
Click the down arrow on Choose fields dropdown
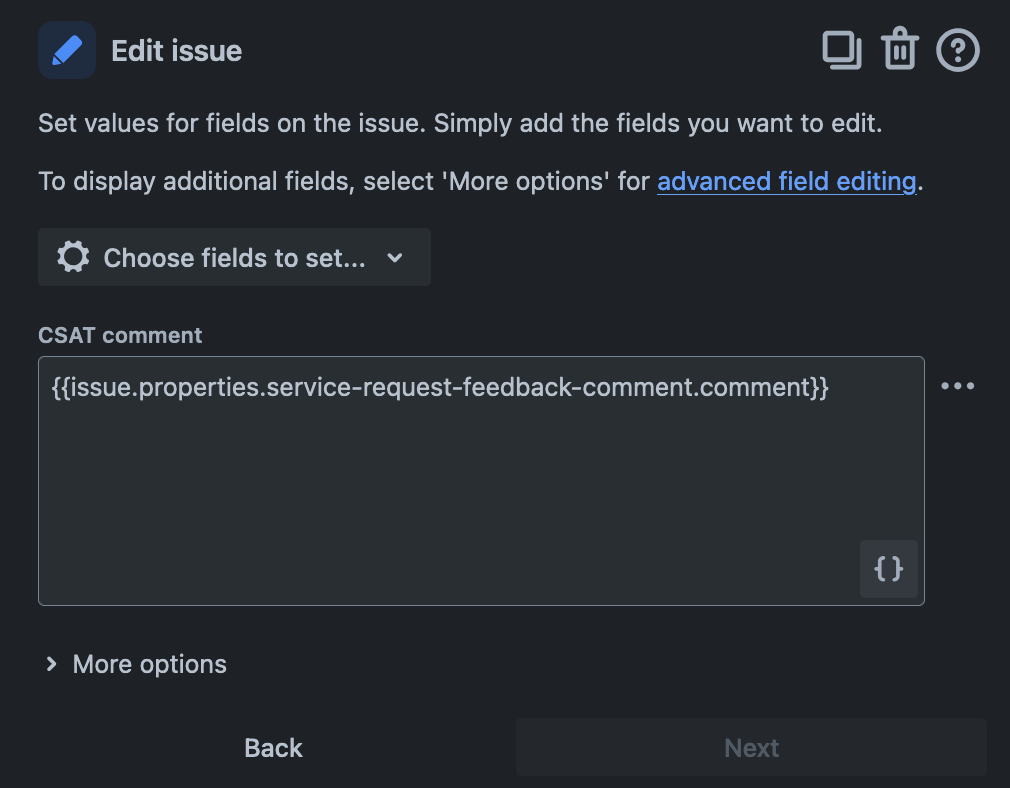coord(395,257)
